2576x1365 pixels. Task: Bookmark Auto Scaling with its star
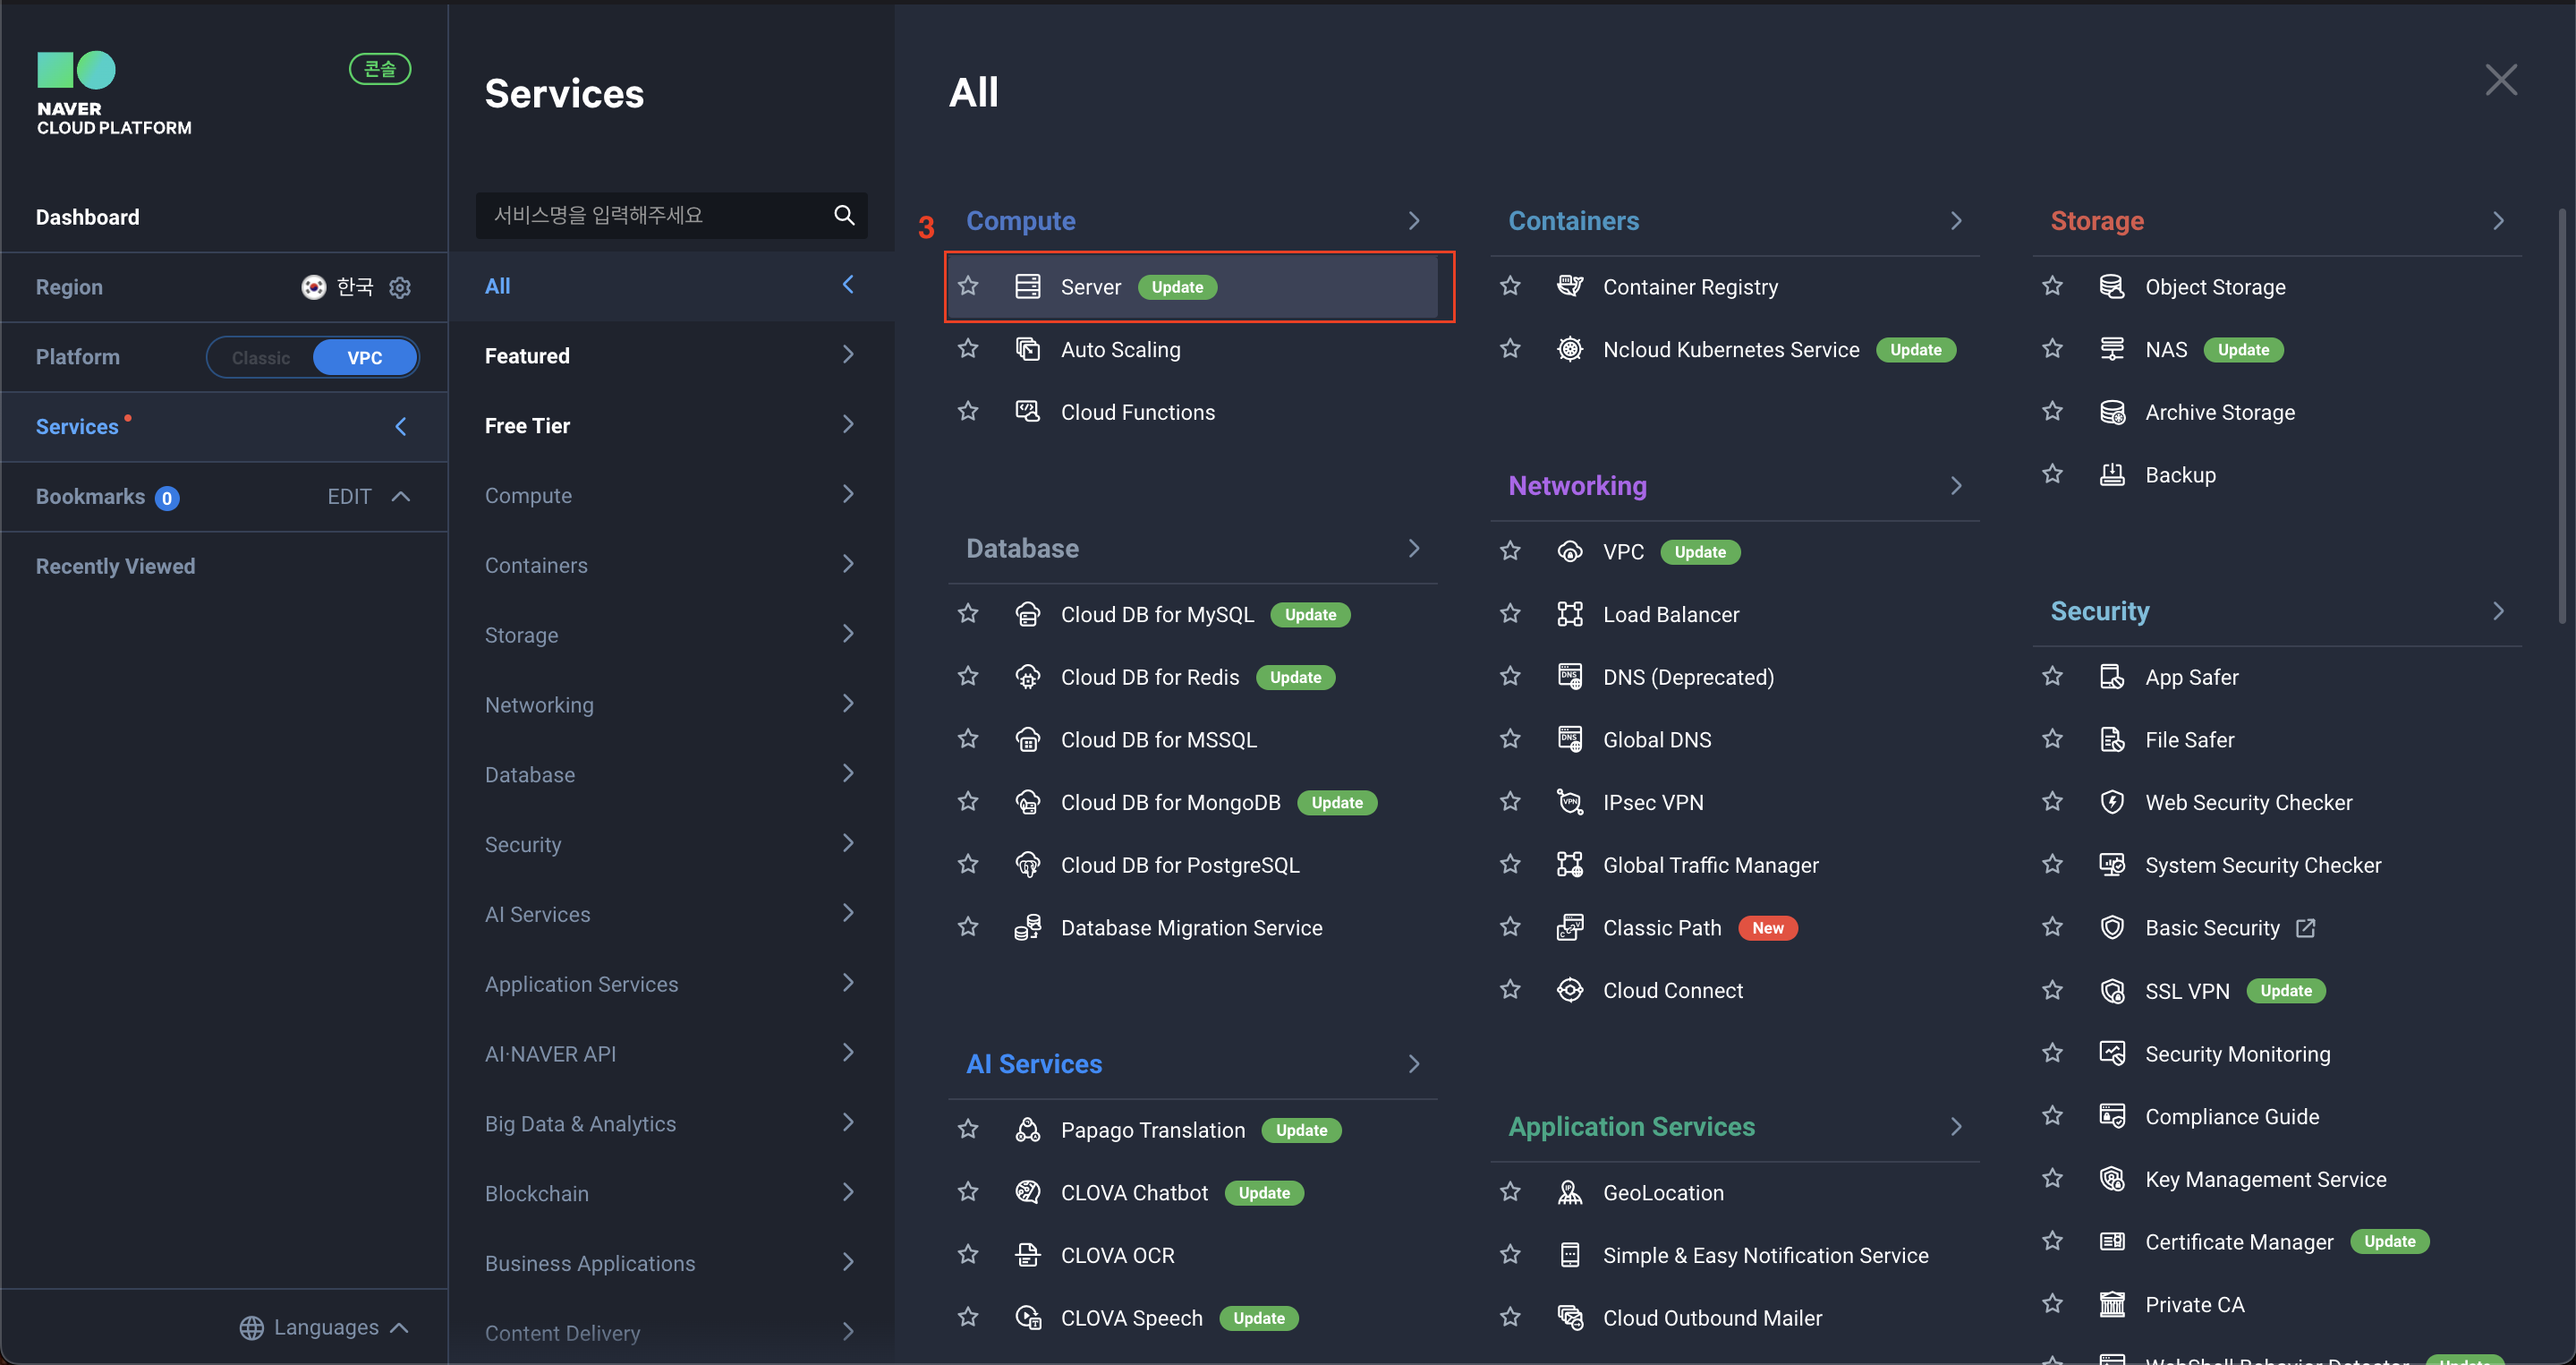[x=967, y=349]
